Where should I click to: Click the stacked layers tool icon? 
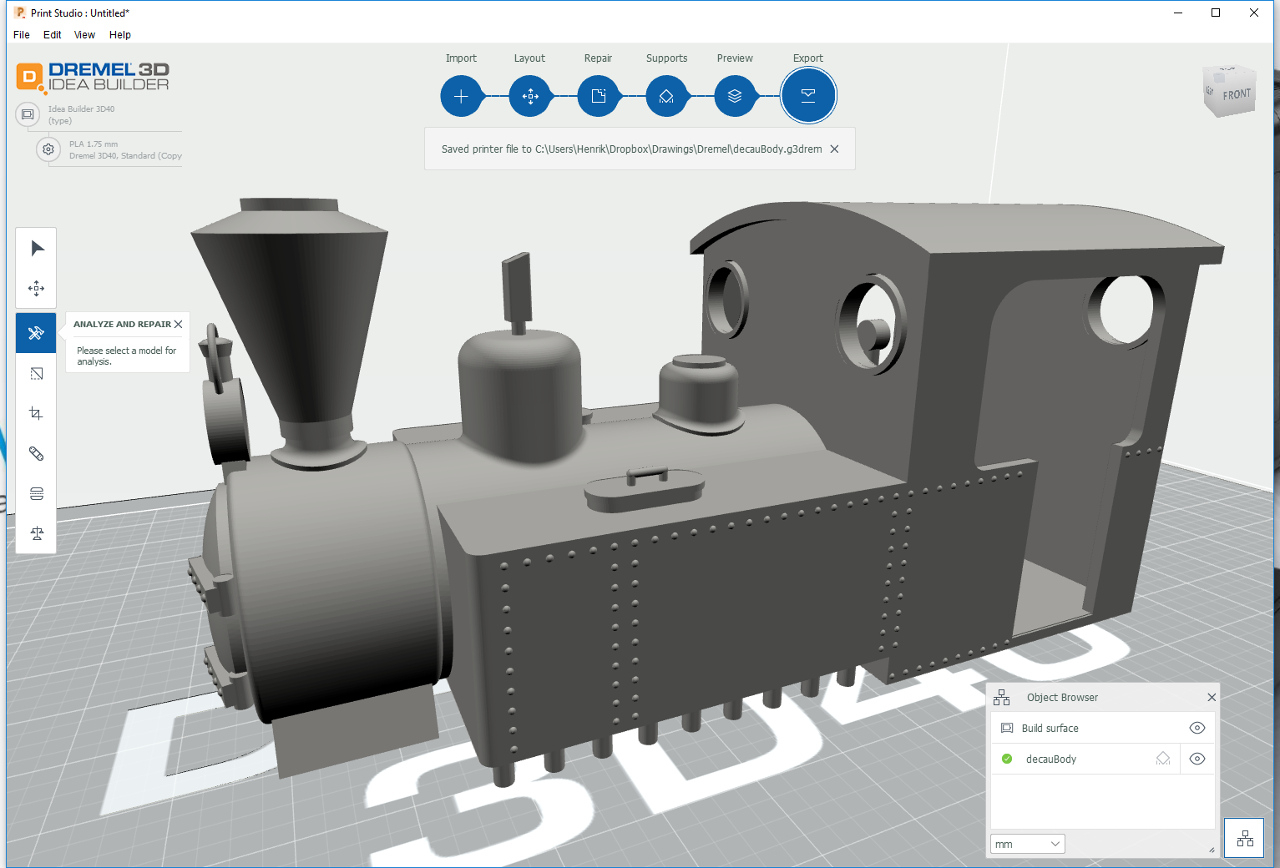pos(37,494)
